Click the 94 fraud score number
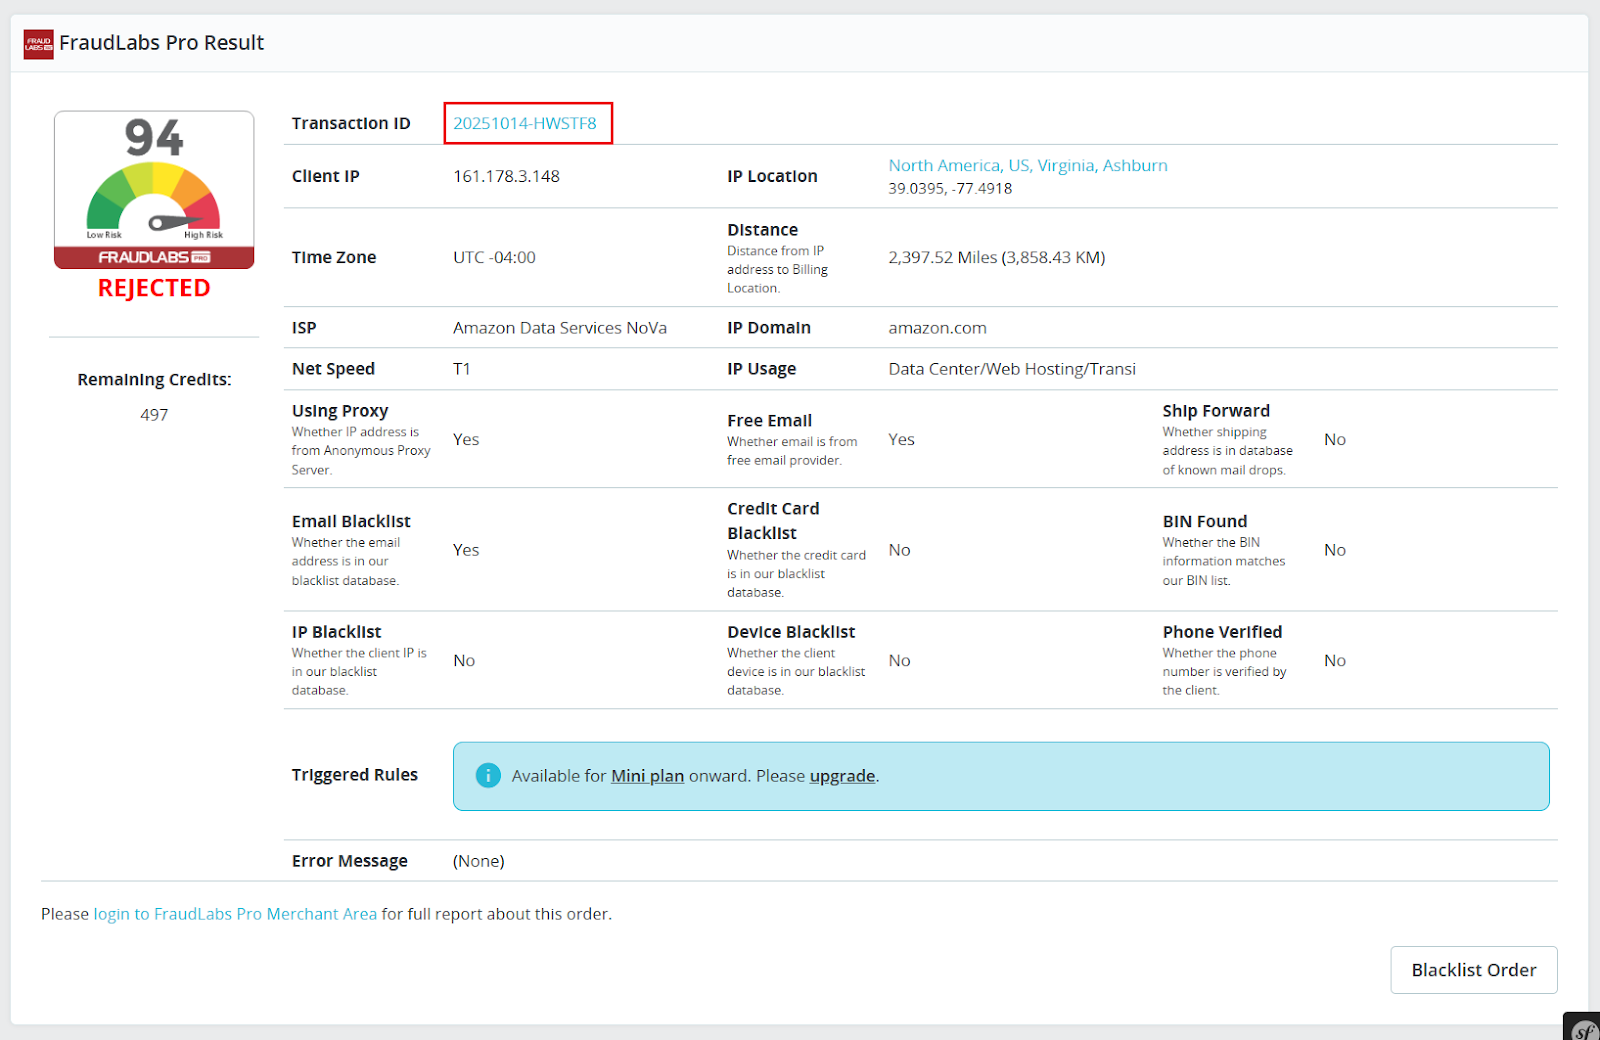The image size is (1600, 1040). [x=154, y=138]
